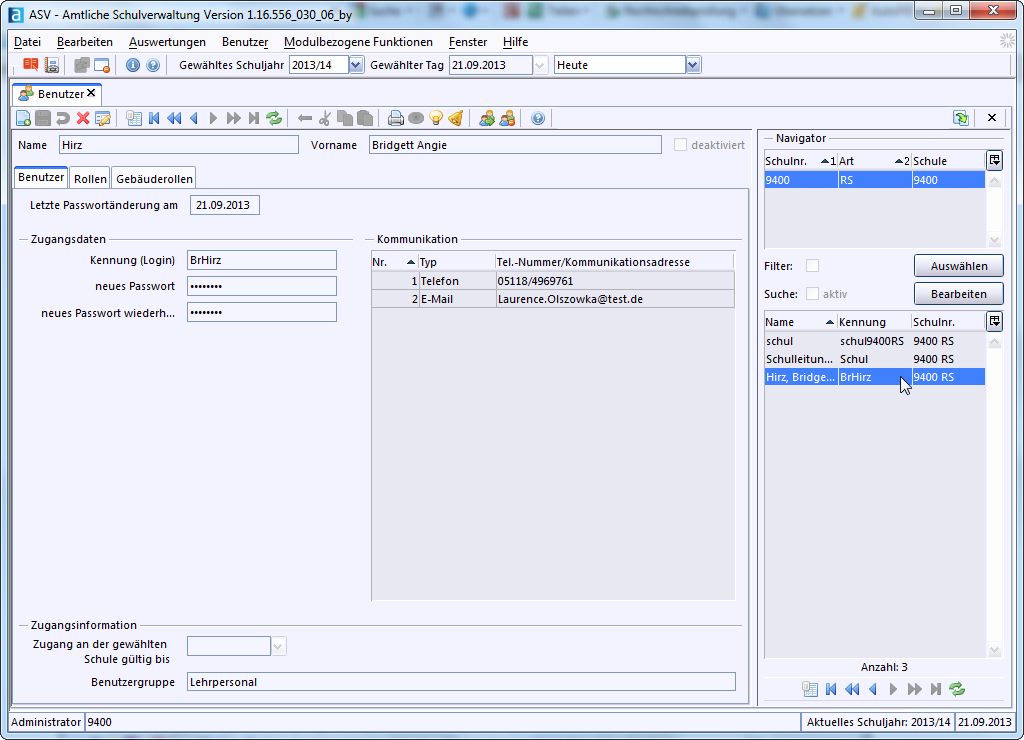Click the Benutzergruppe field
Viewport: 1024px width, 740px height.
461,682
